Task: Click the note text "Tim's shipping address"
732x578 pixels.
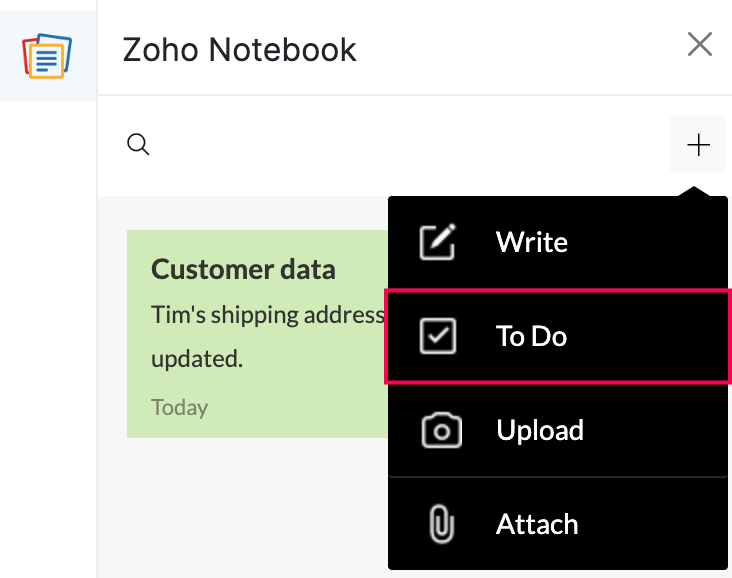Action: pos(267,315)
